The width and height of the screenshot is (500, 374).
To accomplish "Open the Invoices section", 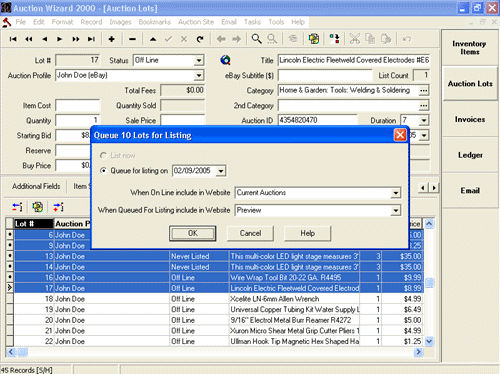I will coord(470,119).
